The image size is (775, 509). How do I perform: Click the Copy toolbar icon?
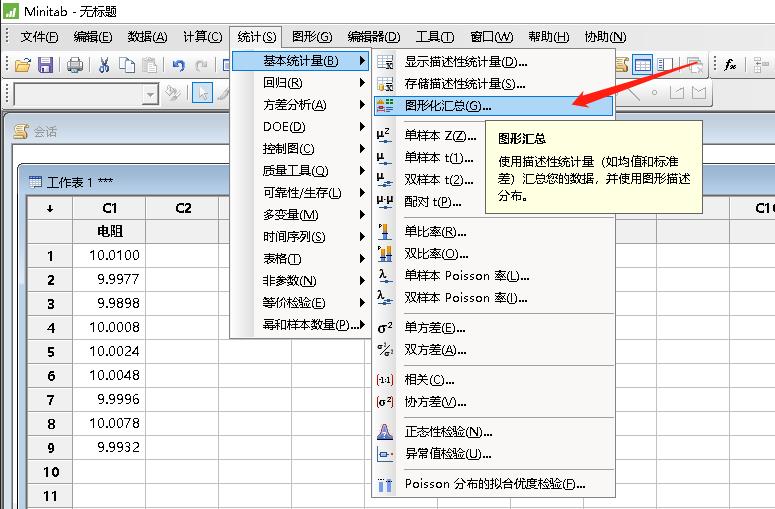point(127,65)
